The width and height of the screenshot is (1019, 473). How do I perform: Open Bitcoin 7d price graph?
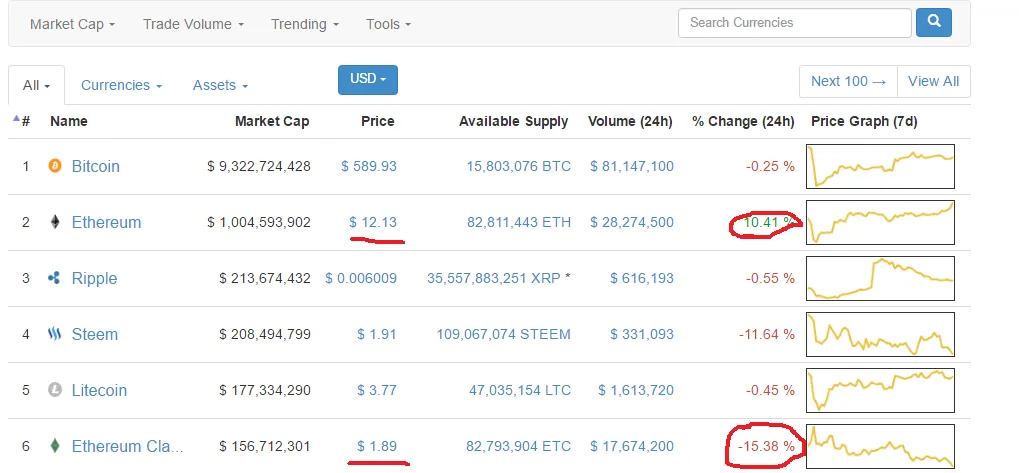pos(880,166)
